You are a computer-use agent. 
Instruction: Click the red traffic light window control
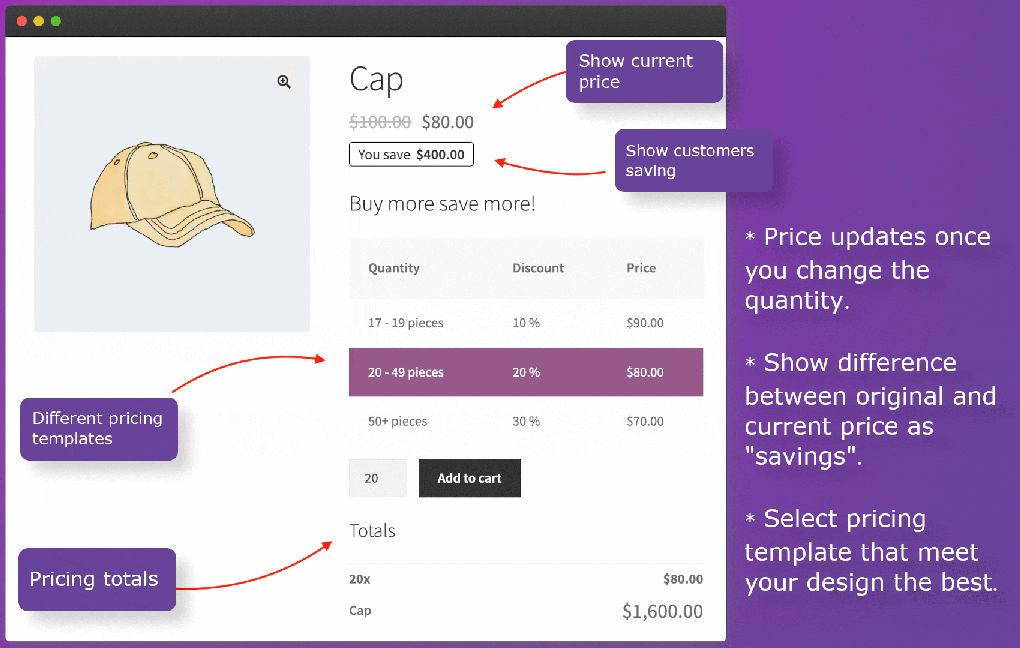[21, 20]
